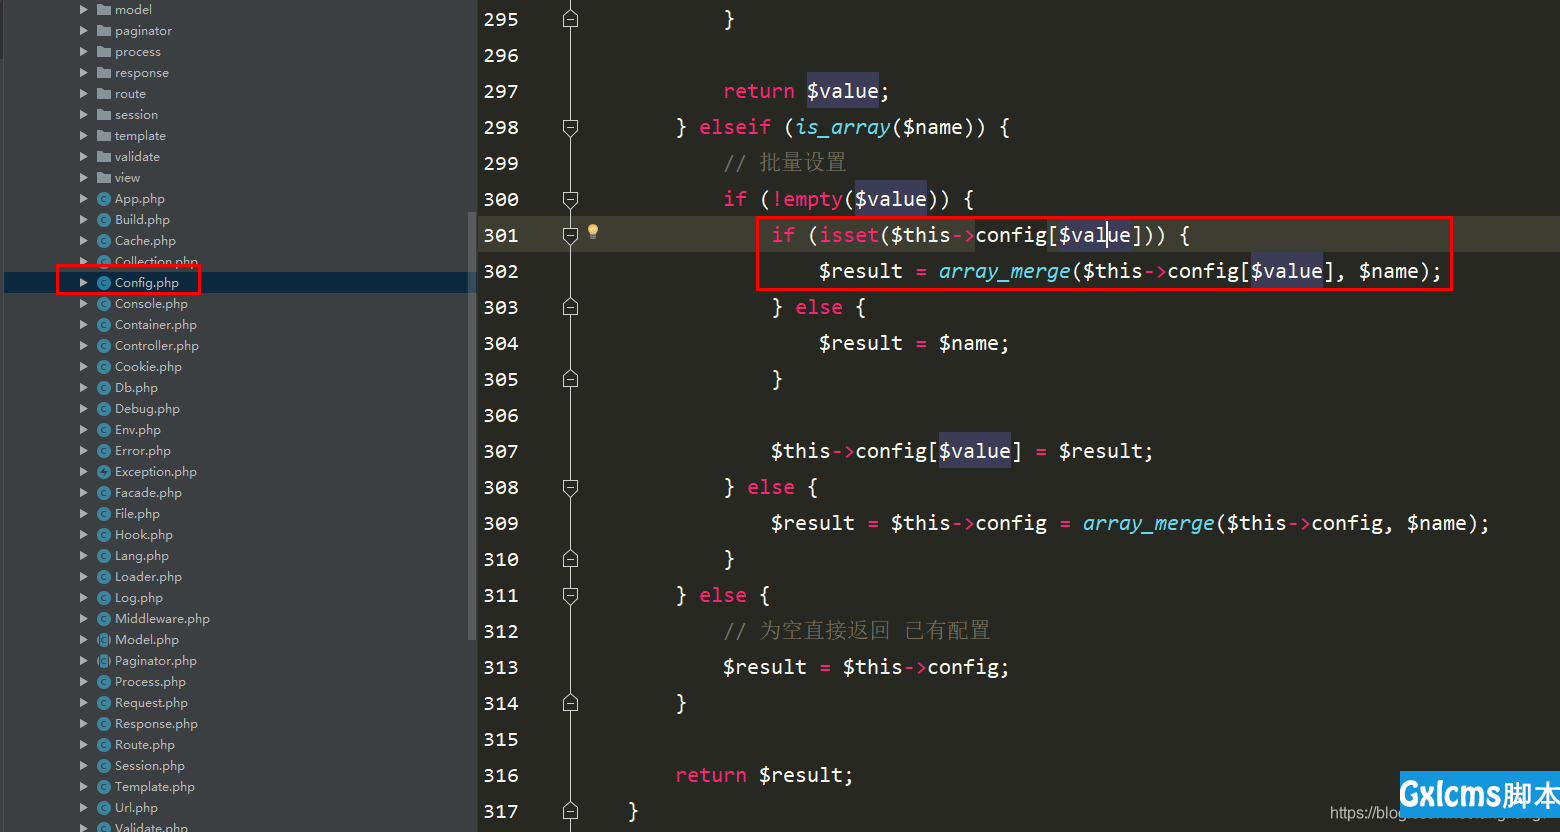Click the intention lightbulb on line 301
1560x832 pixels.
click(x=593, y=232)
